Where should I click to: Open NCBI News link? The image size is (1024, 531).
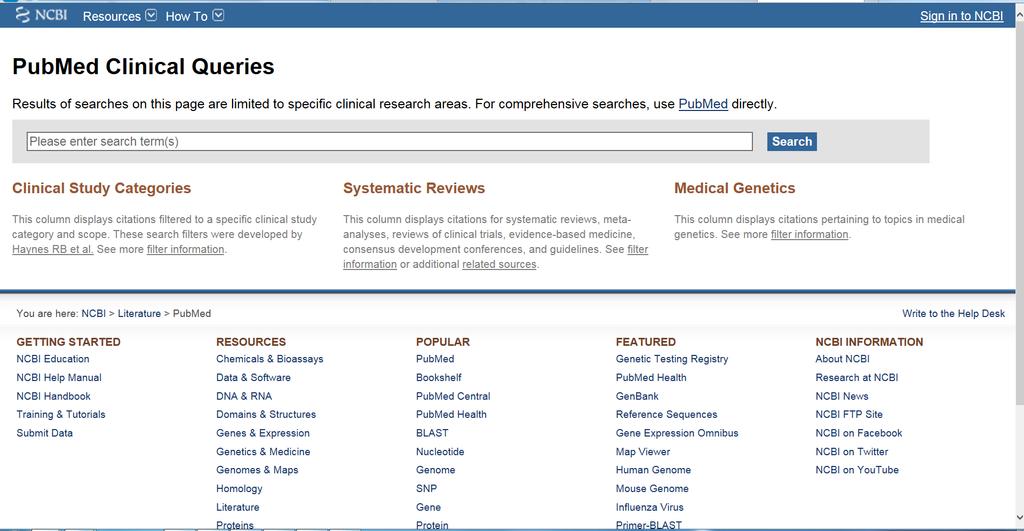(x=842, y=396)
